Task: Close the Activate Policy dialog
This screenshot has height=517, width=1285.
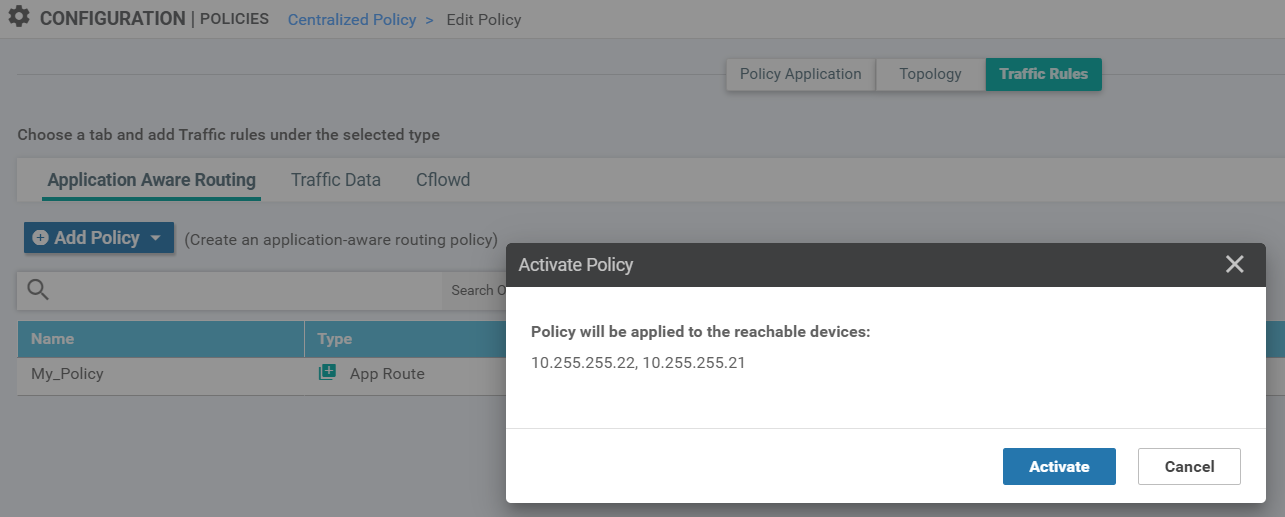Action: [x=1234, y=265]
